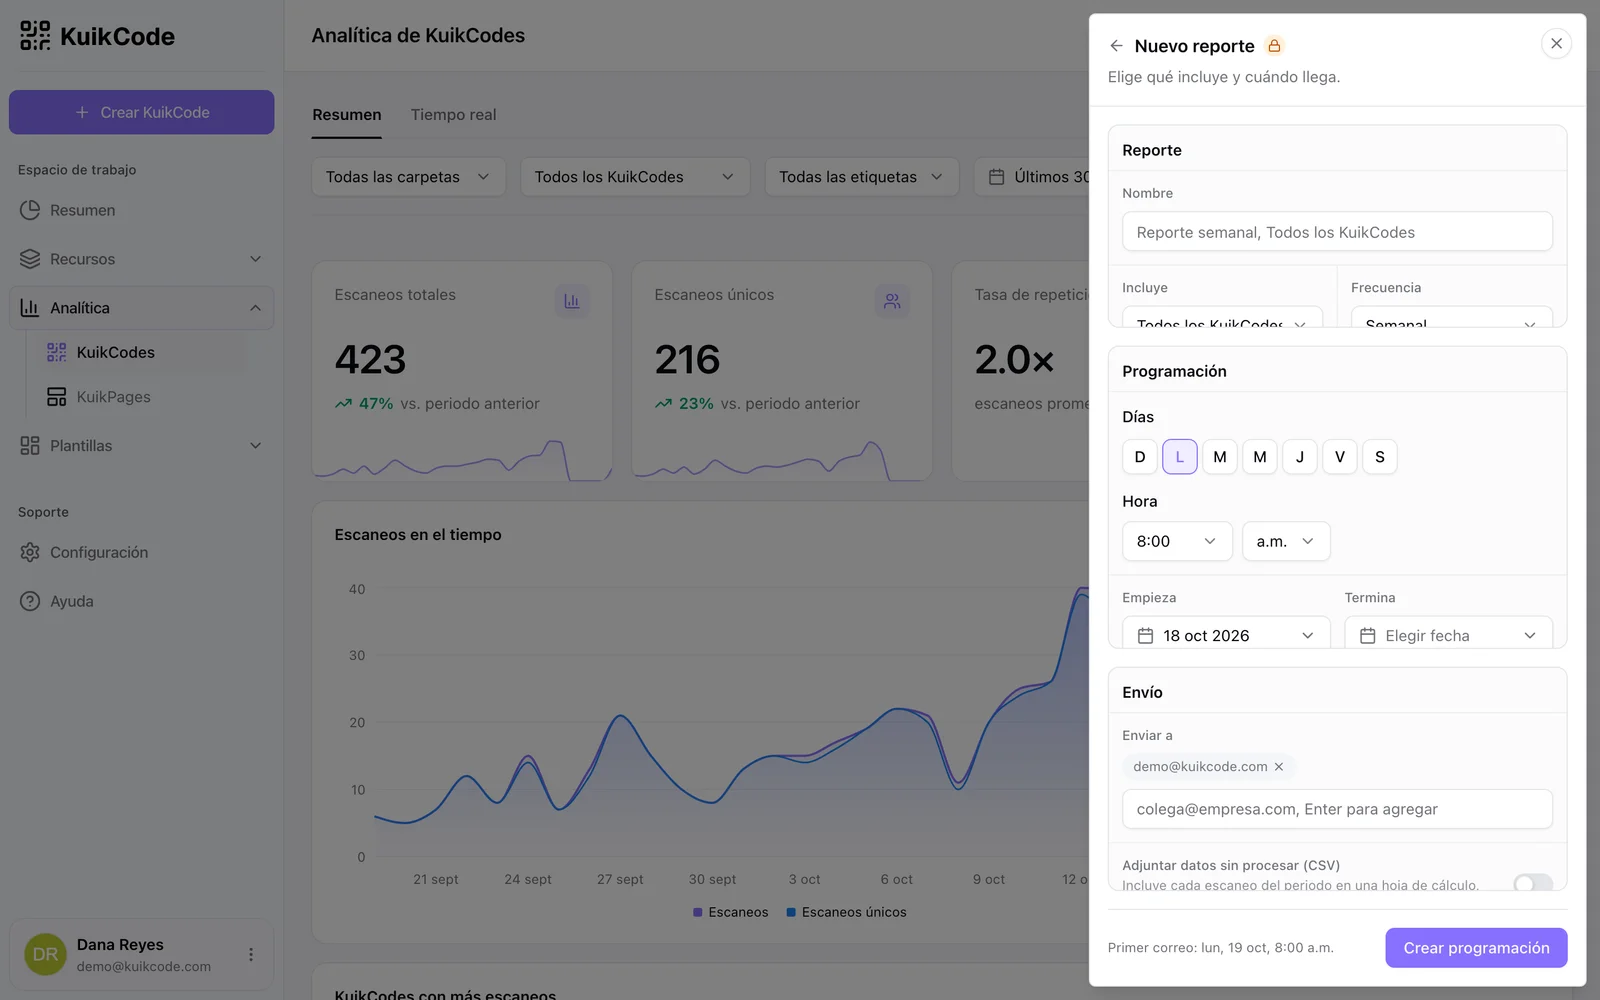
Task: Click the orange lock icon next to Nuevo reporte
Action: [1274, 46]
